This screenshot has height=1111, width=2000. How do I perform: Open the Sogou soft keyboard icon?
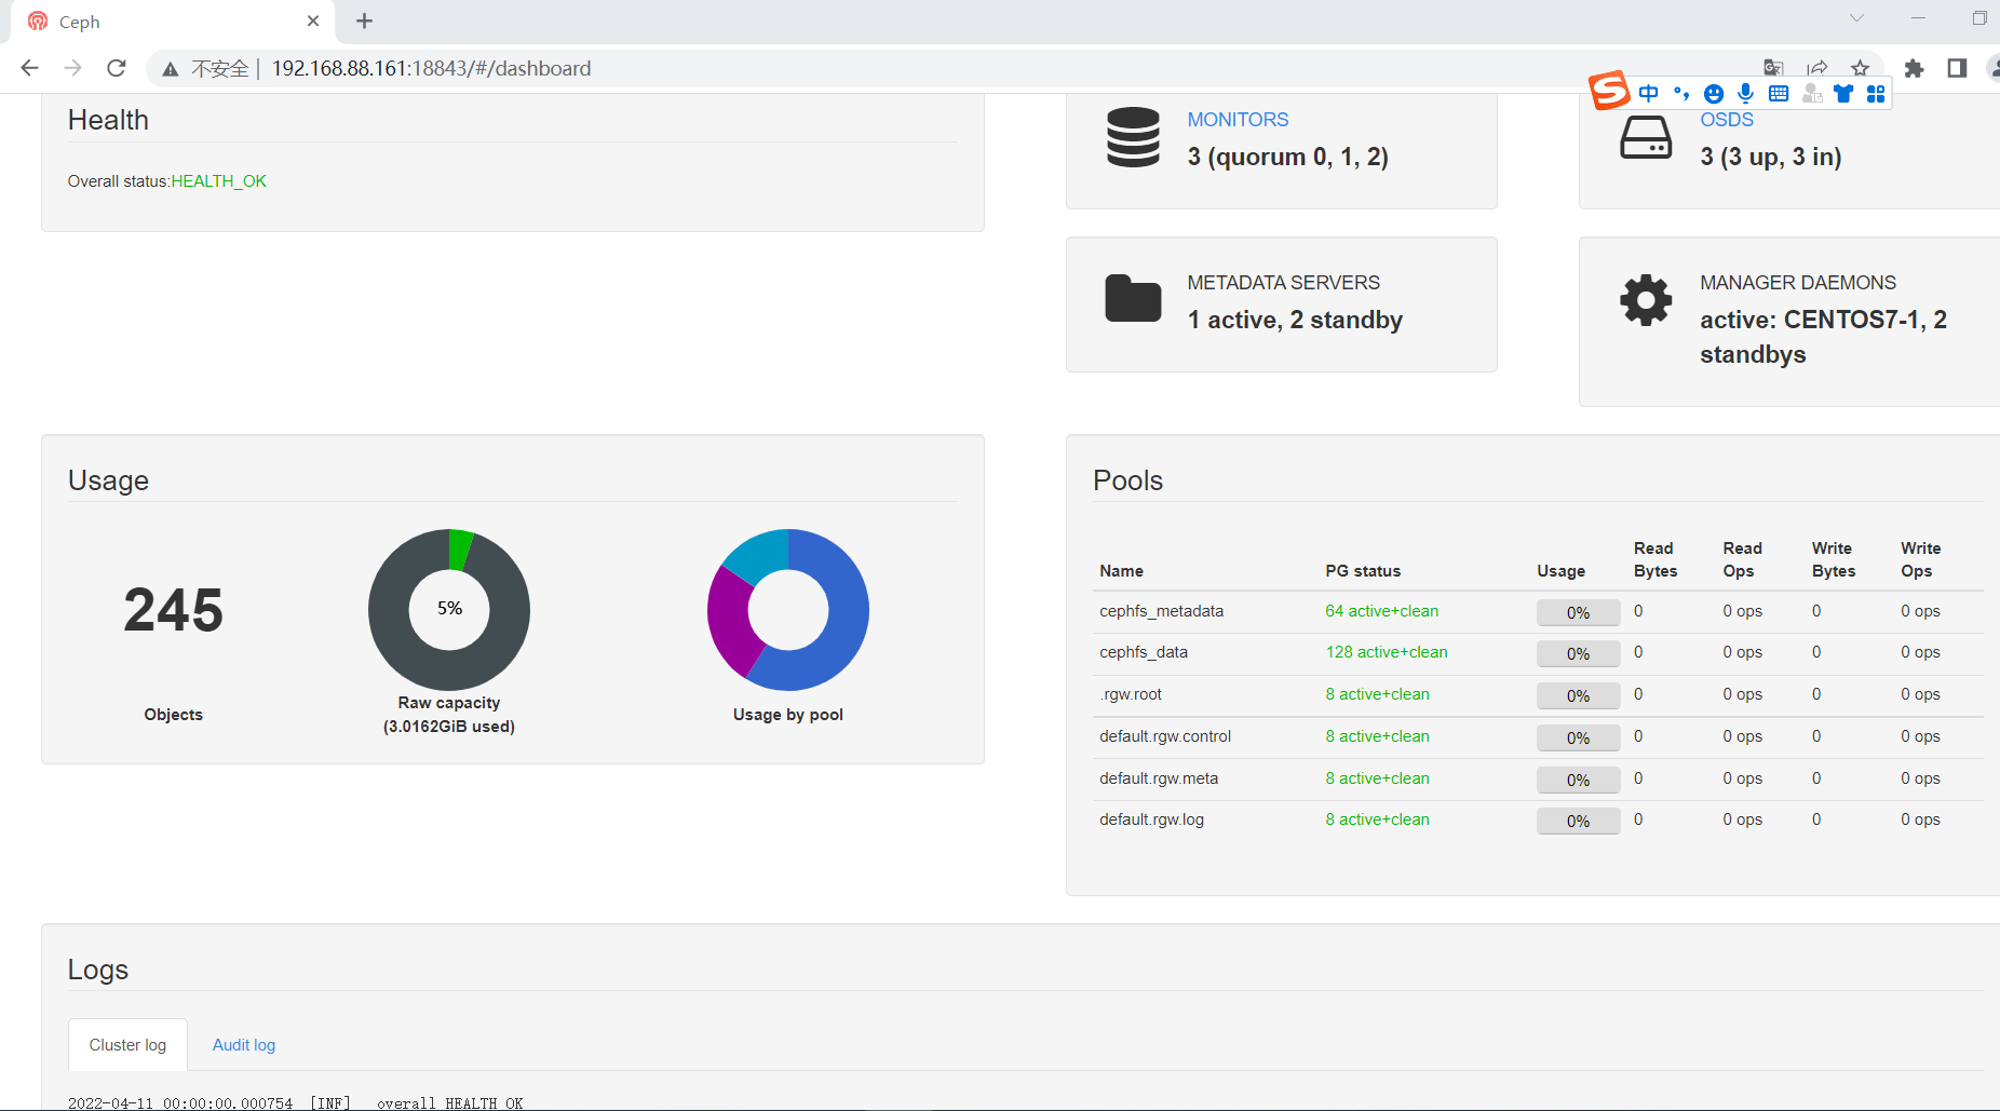point(1778,93)
